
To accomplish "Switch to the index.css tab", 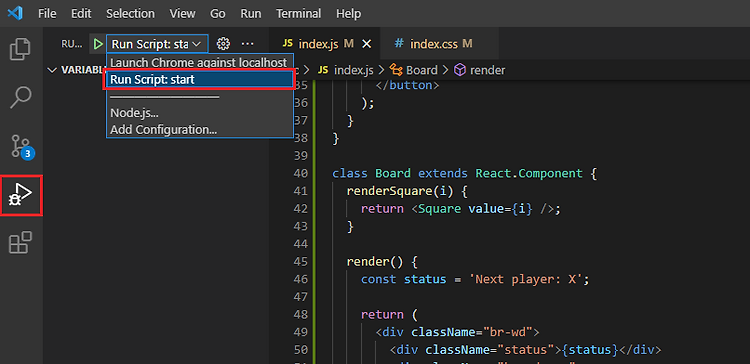I will (x=440, y=44).
